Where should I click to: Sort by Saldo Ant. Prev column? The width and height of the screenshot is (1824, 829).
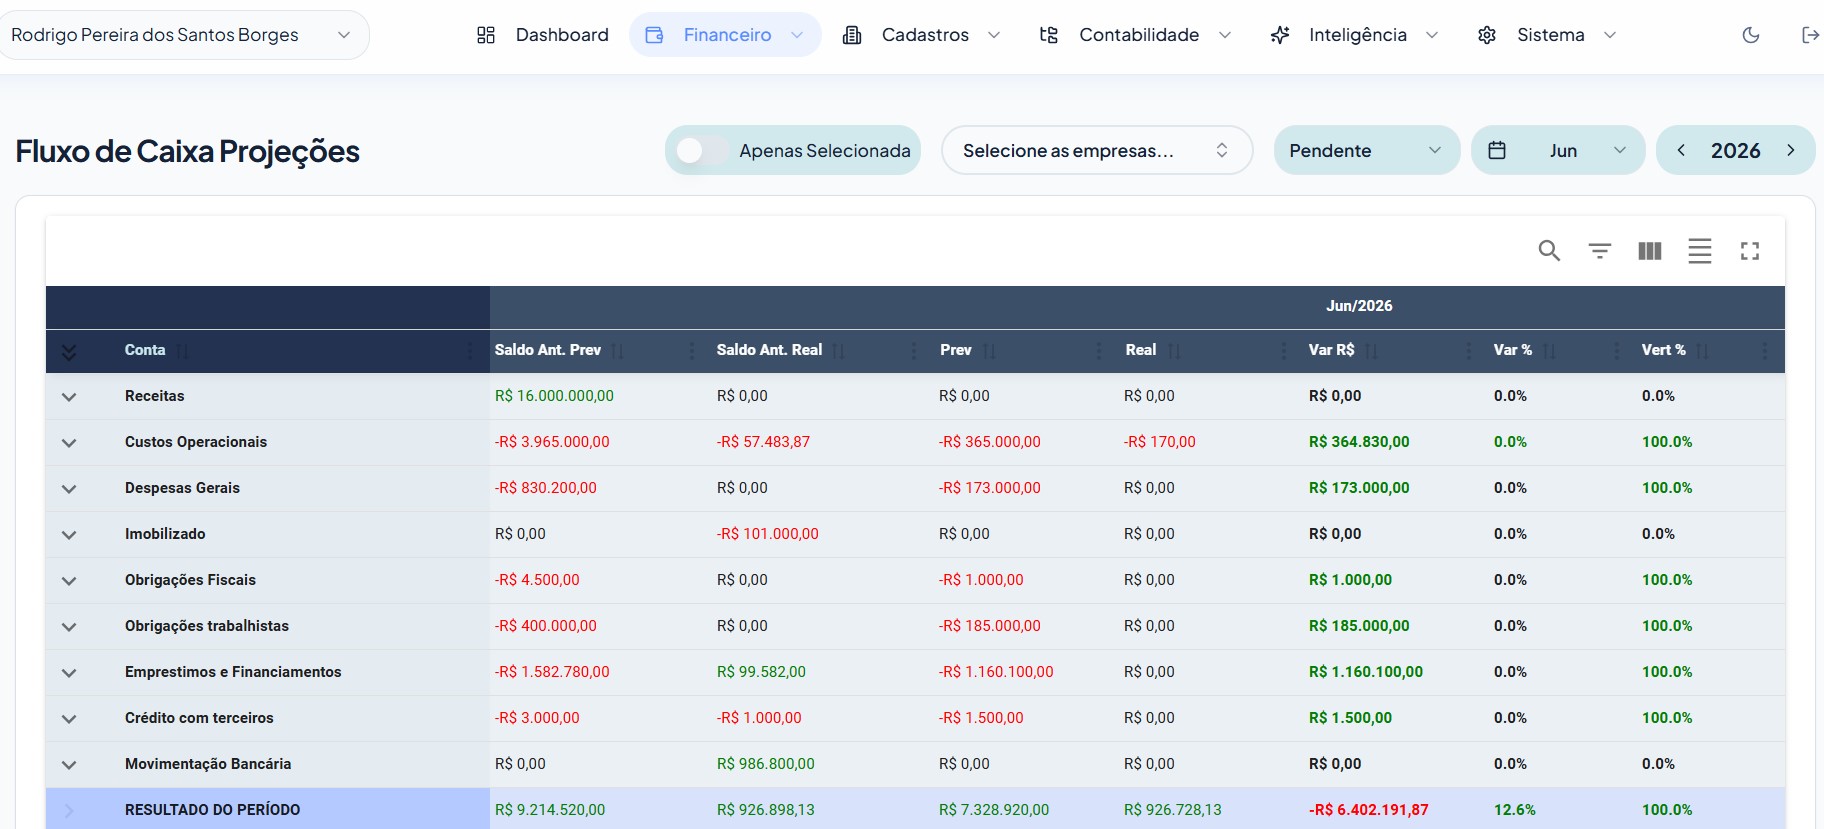tap(618, 351)
